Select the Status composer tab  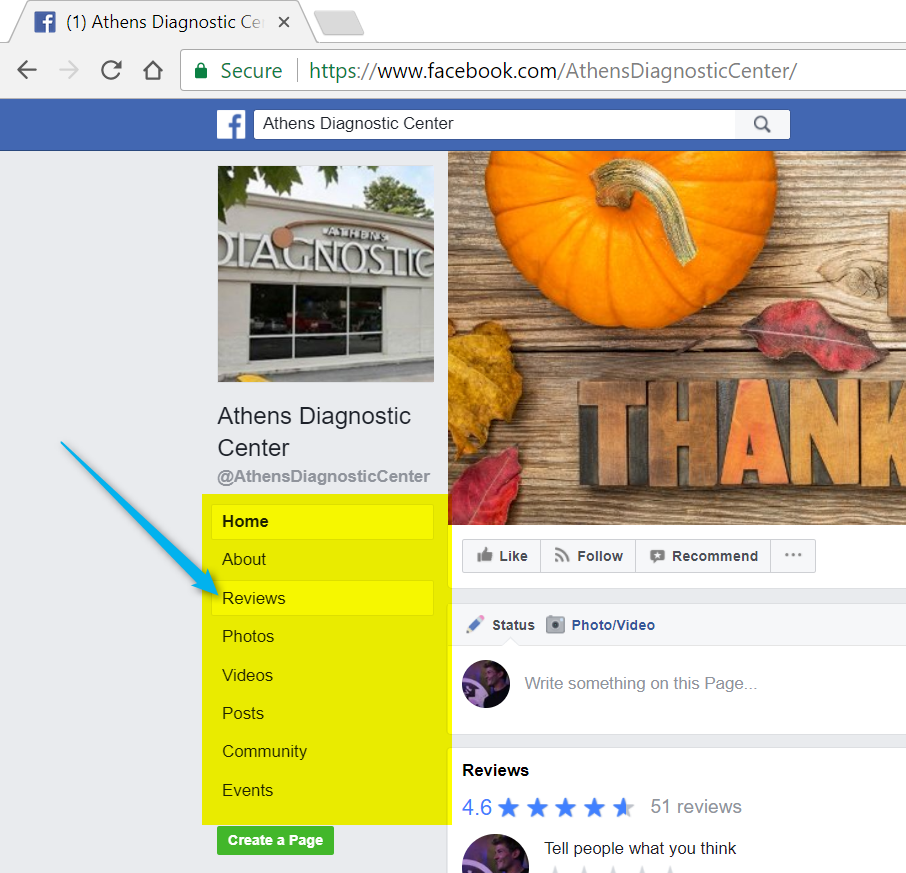tap(513, 625)
